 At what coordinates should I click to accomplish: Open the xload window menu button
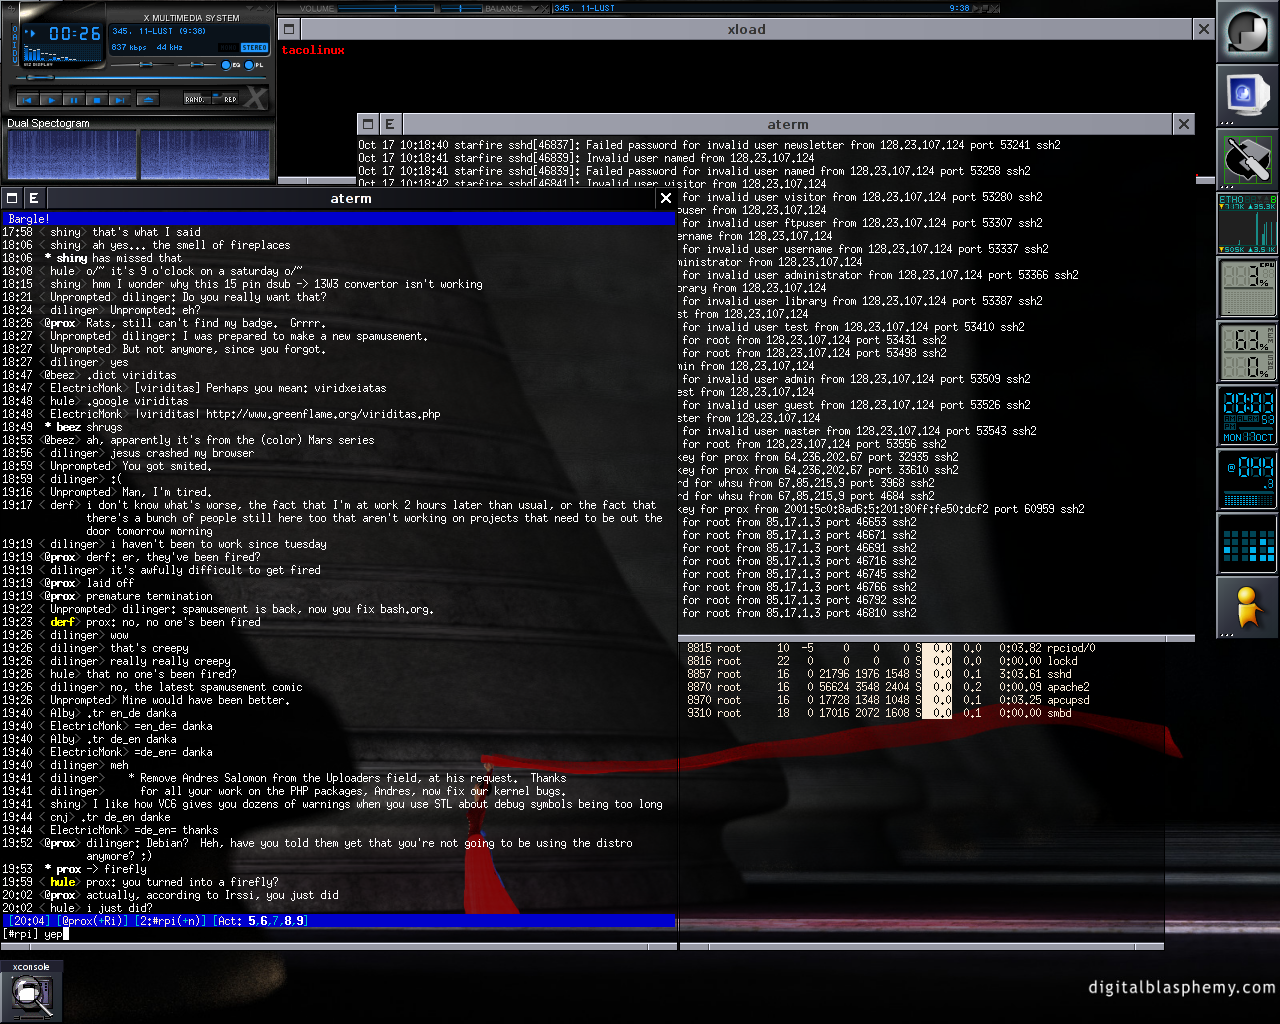pos(289,29)
